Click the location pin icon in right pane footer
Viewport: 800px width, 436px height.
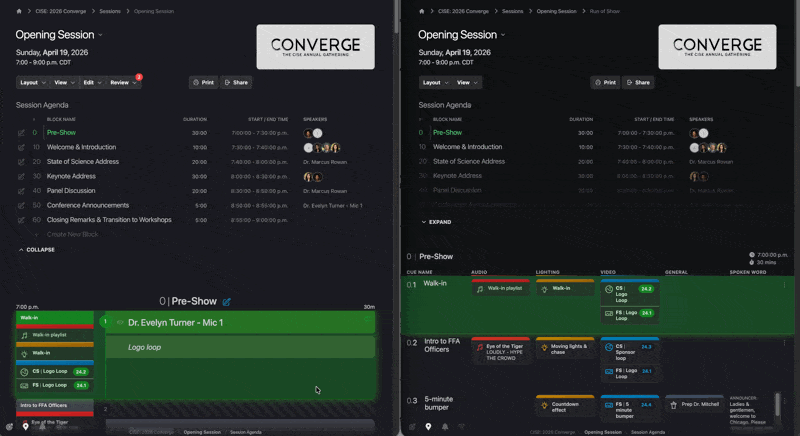pos(428,426)
